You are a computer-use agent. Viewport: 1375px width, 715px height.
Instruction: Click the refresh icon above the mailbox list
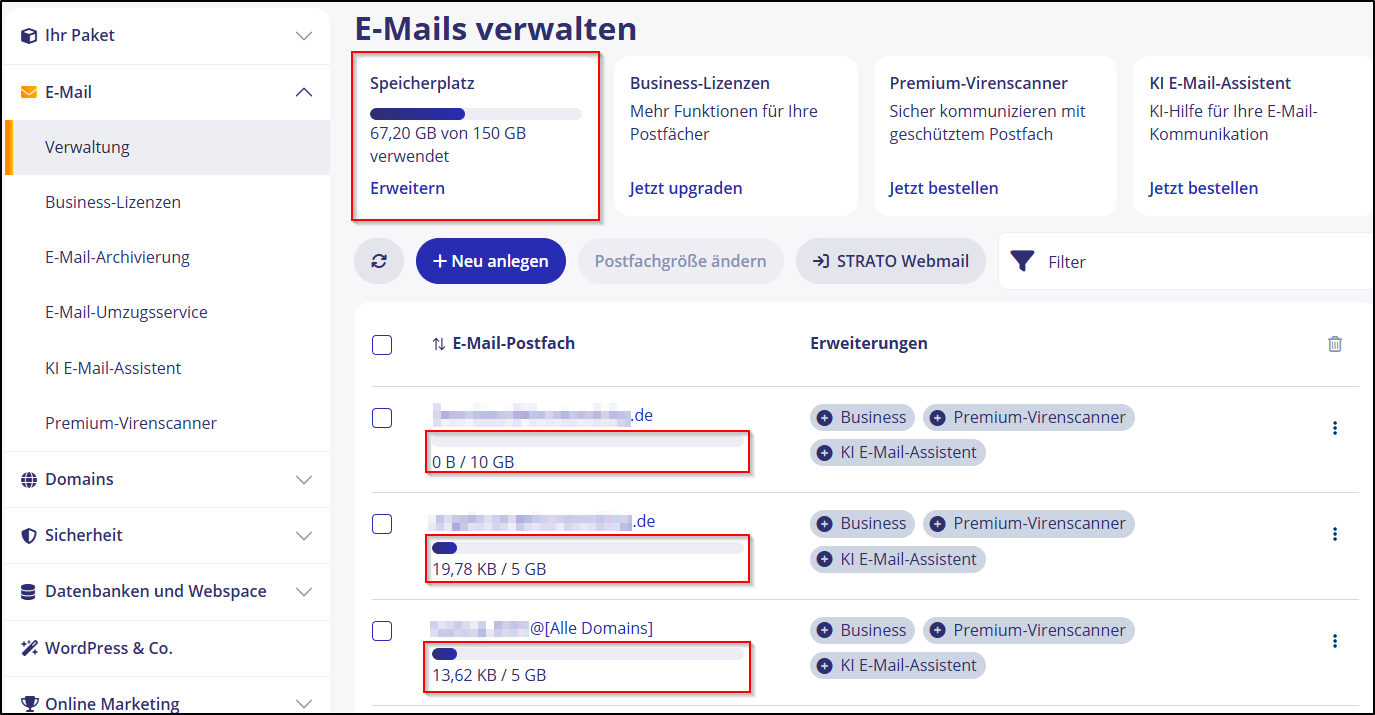[379, 260]
